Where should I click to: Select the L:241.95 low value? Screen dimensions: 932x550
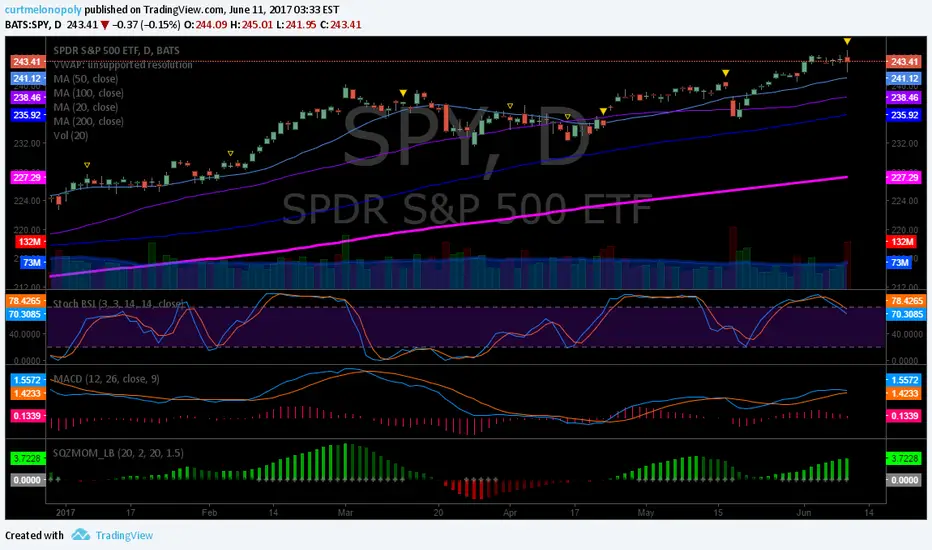click(x=296, y=24)
